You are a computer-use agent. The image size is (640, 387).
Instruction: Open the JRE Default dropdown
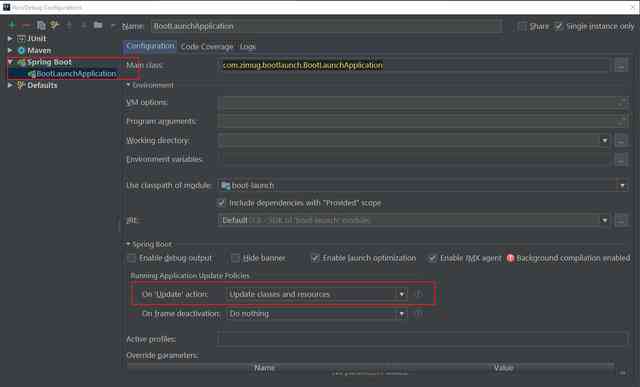[x=604, y=220]
